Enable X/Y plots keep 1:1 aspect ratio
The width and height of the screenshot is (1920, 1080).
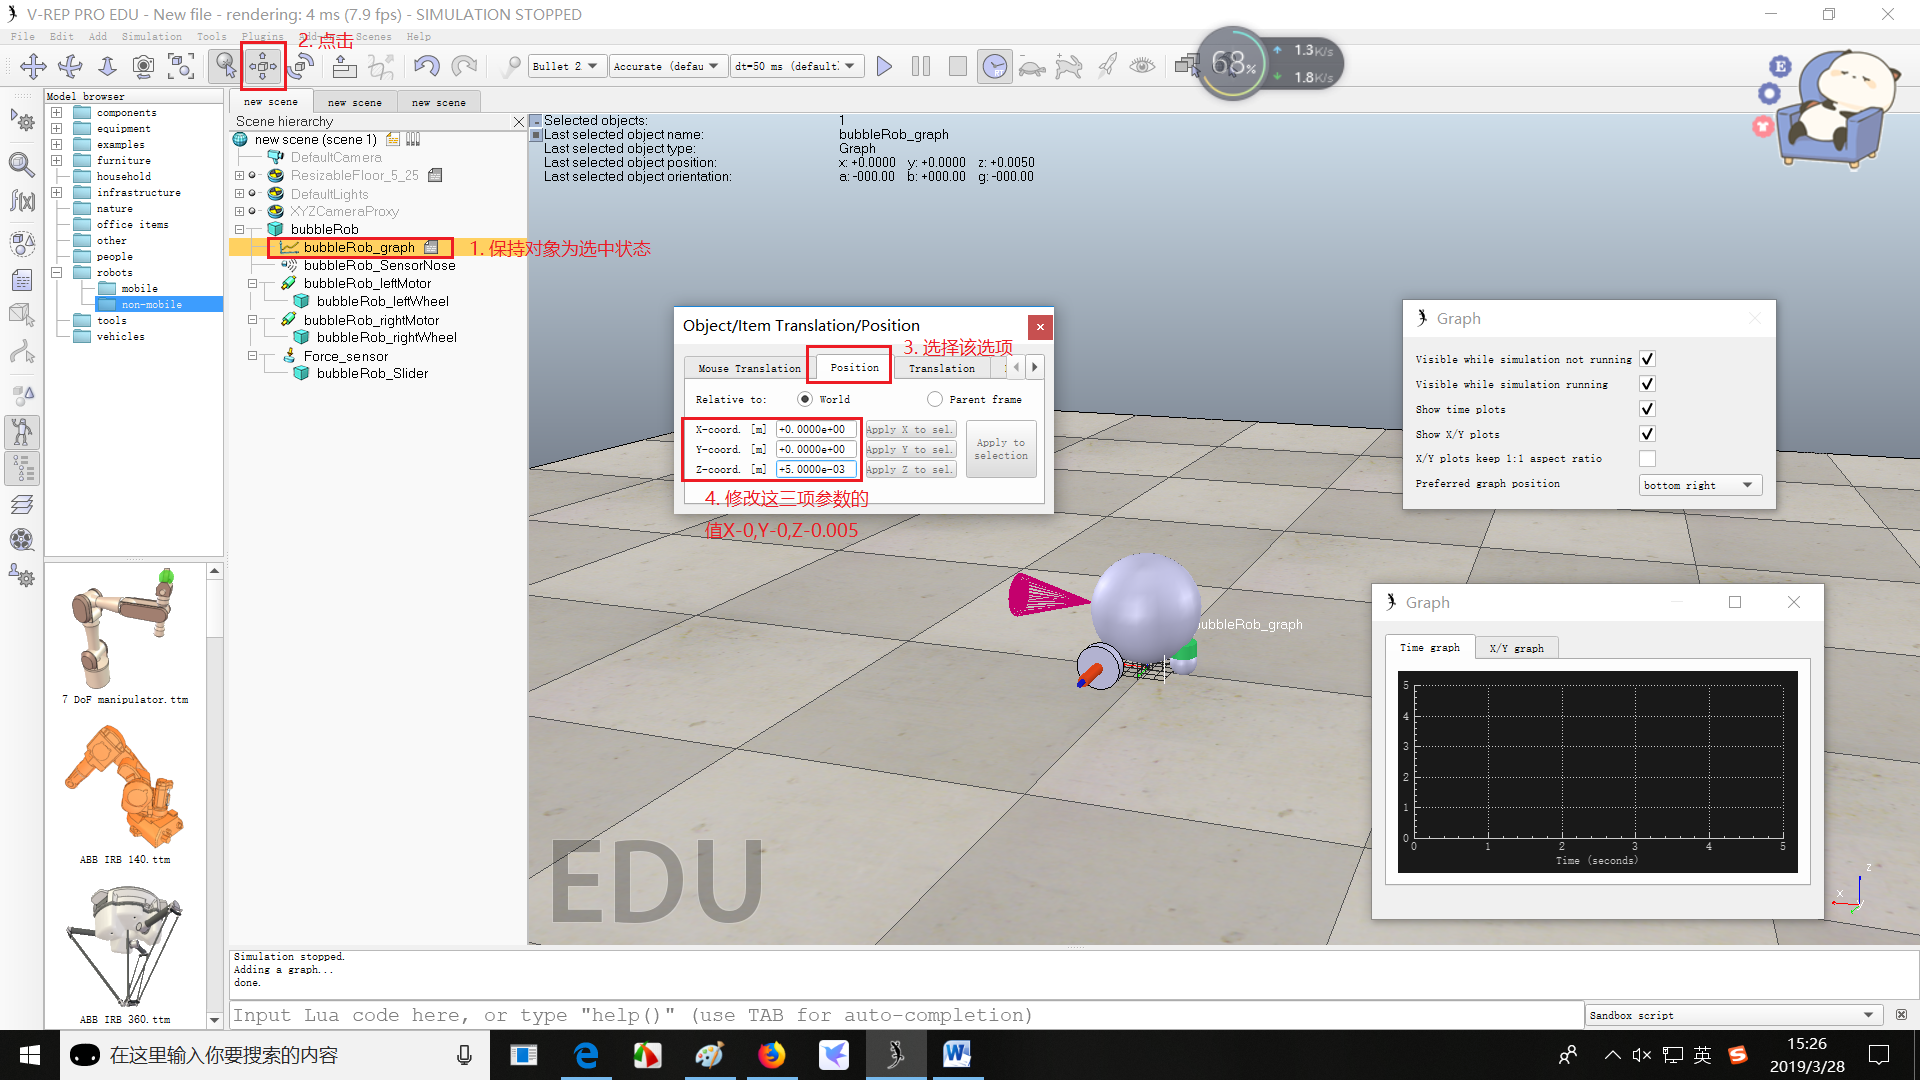pyautogui.click(x=1647, y=459)
